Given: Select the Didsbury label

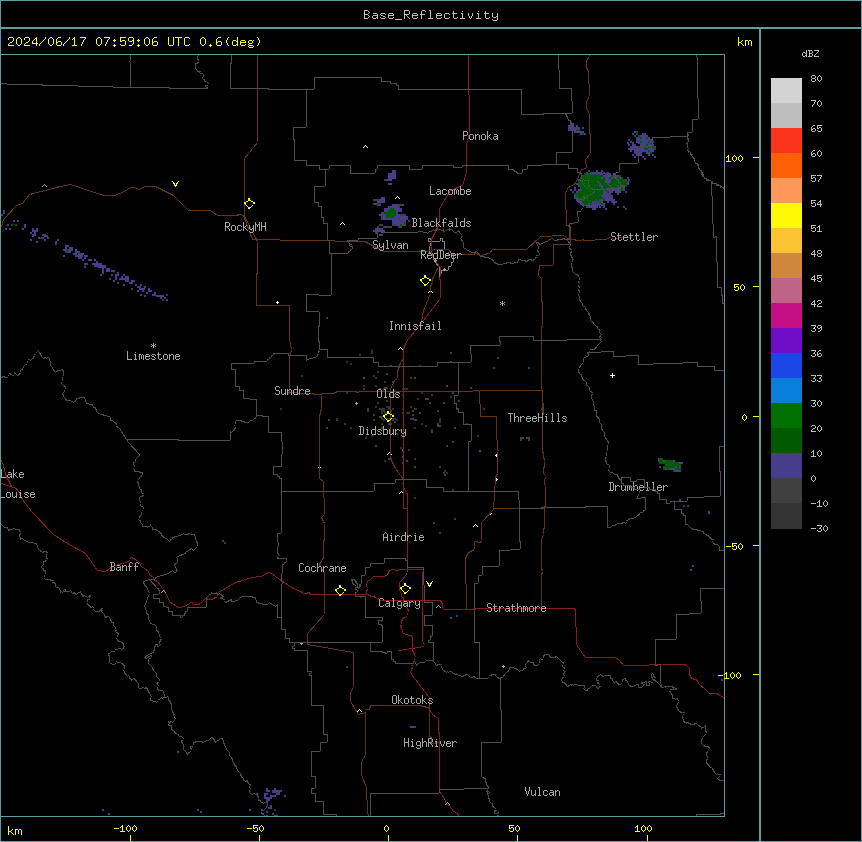Looking at the screenshot, I should [383, 431].
